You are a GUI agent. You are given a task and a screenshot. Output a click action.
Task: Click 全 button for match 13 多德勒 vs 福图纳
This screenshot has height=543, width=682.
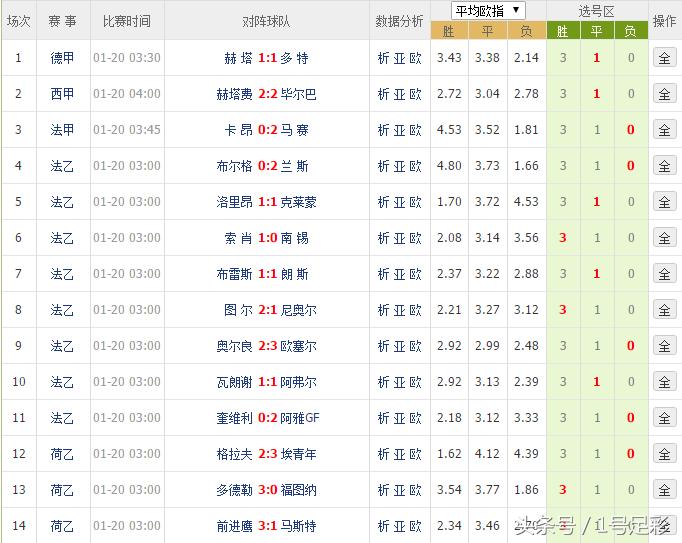(664, 490)
